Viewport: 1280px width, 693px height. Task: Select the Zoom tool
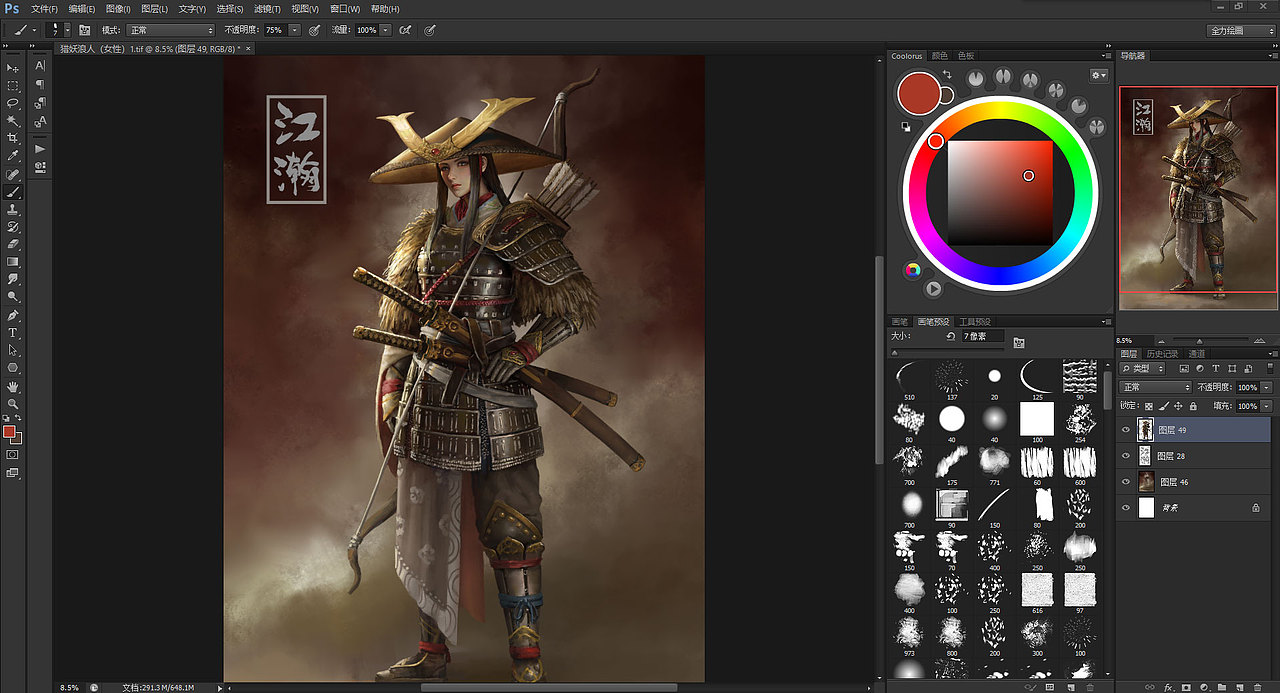13,403
